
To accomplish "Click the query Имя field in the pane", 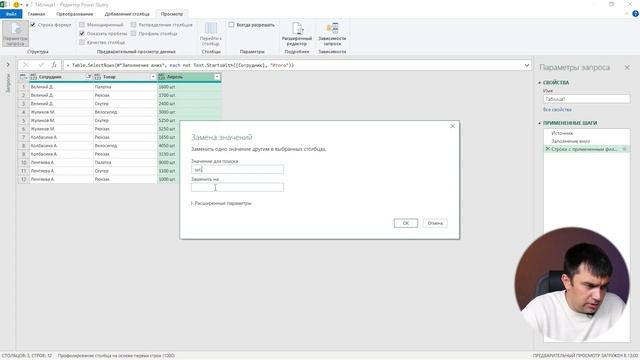I will pos(587,99).
